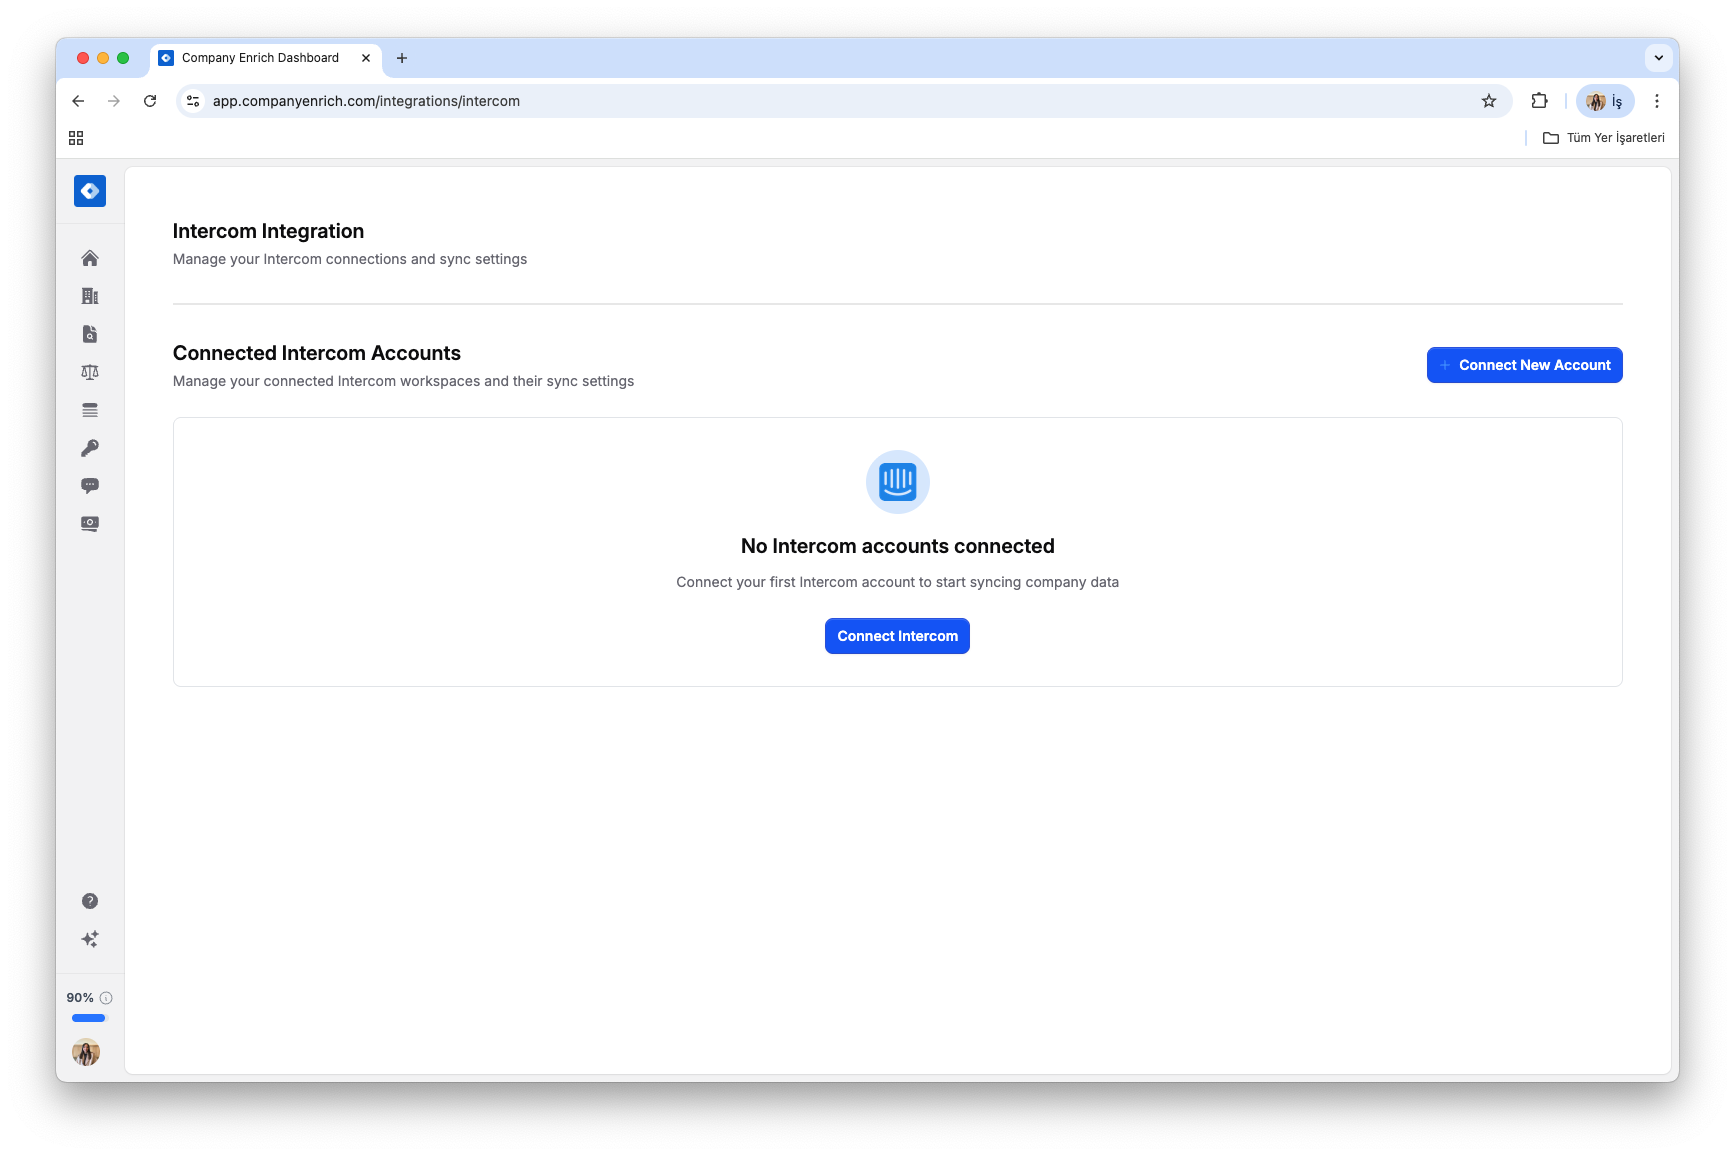
Task: Click the address bar URL field
Action: pyautogui.click(x=844, y=101)
